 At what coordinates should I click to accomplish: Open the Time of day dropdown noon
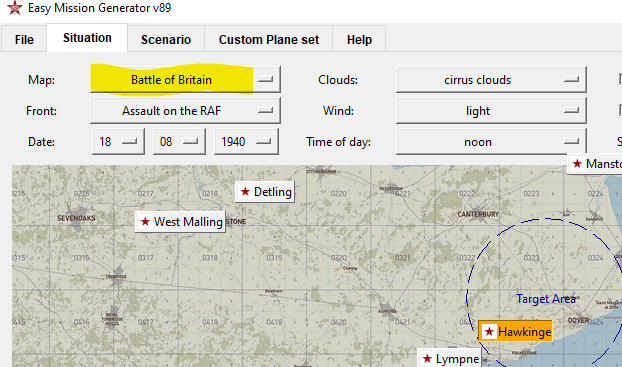point(491,142)
